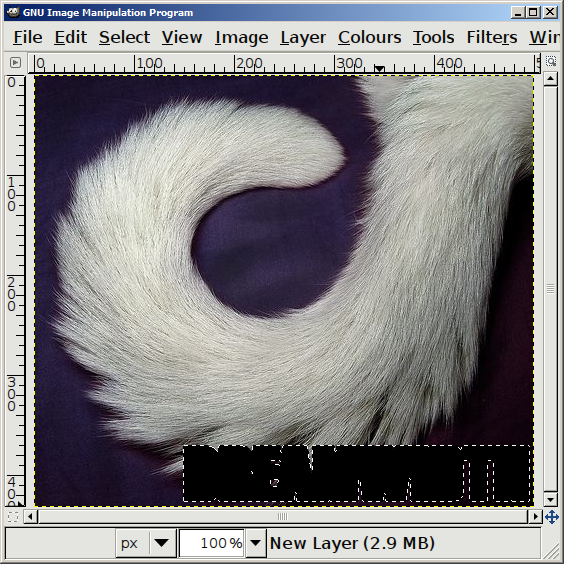Click the horizontal scrollbar right arrow
564x564 pixels.
tap(535, 517)
